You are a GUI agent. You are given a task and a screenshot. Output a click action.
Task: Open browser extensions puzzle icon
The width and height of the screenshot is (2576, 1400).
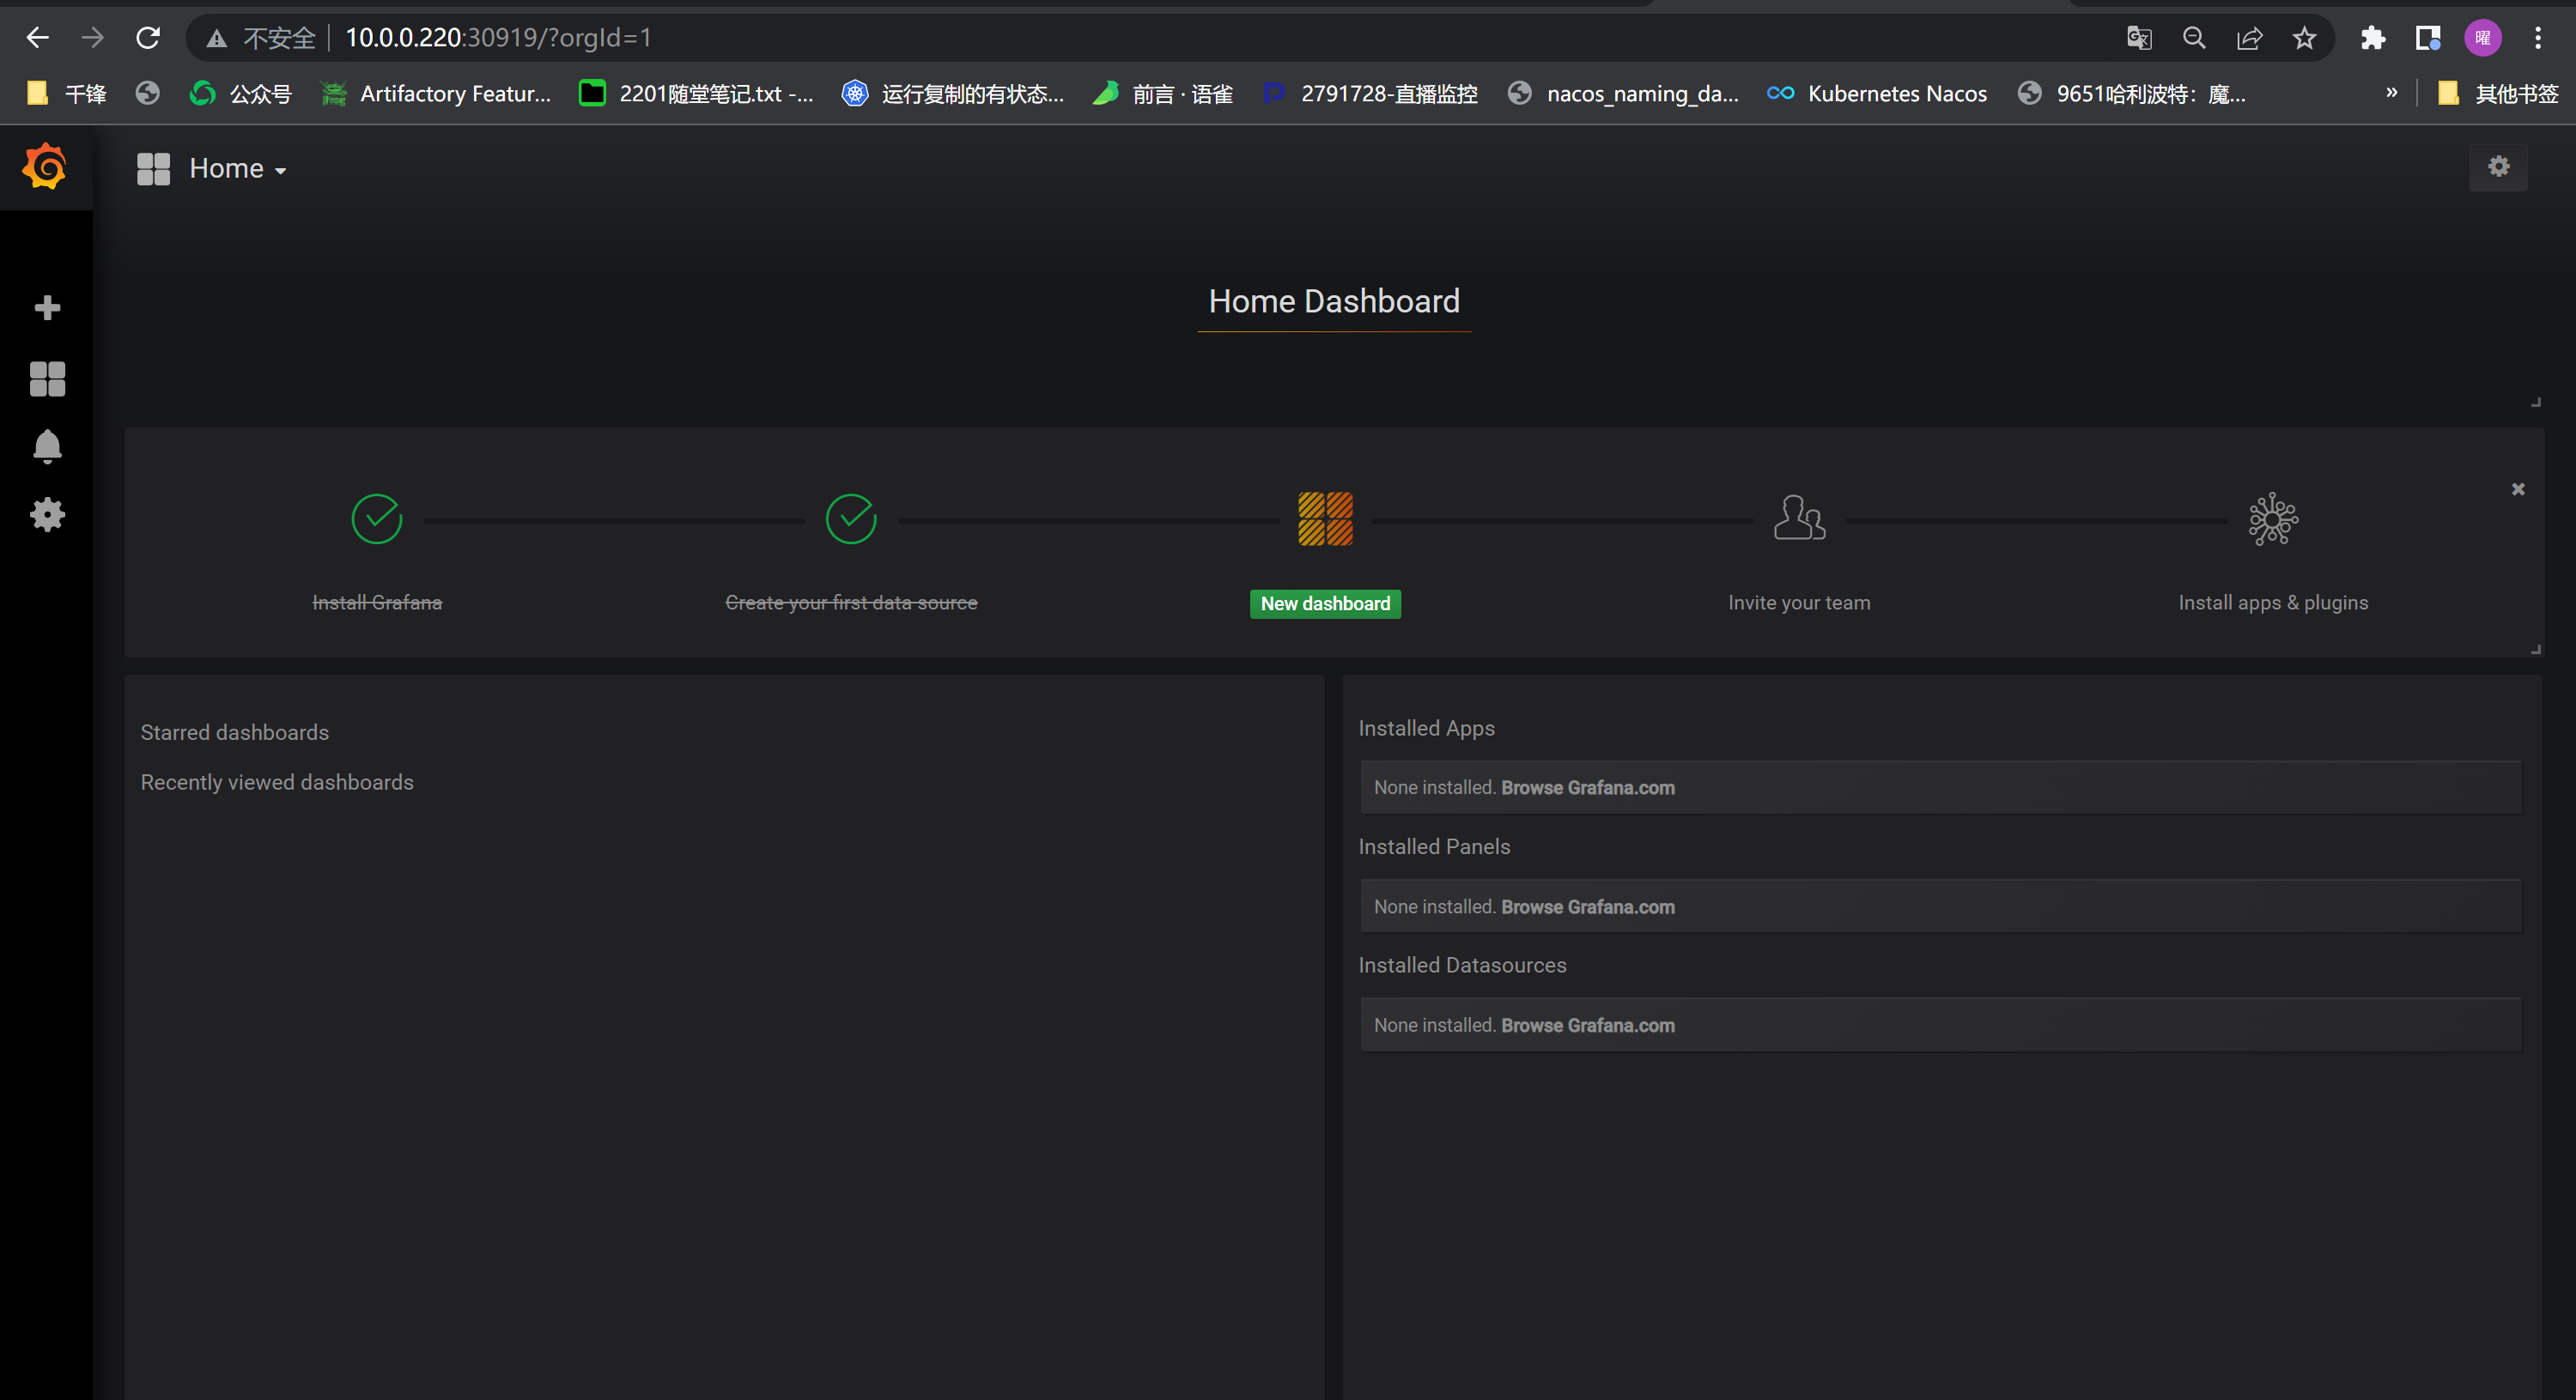point(2372,38)
